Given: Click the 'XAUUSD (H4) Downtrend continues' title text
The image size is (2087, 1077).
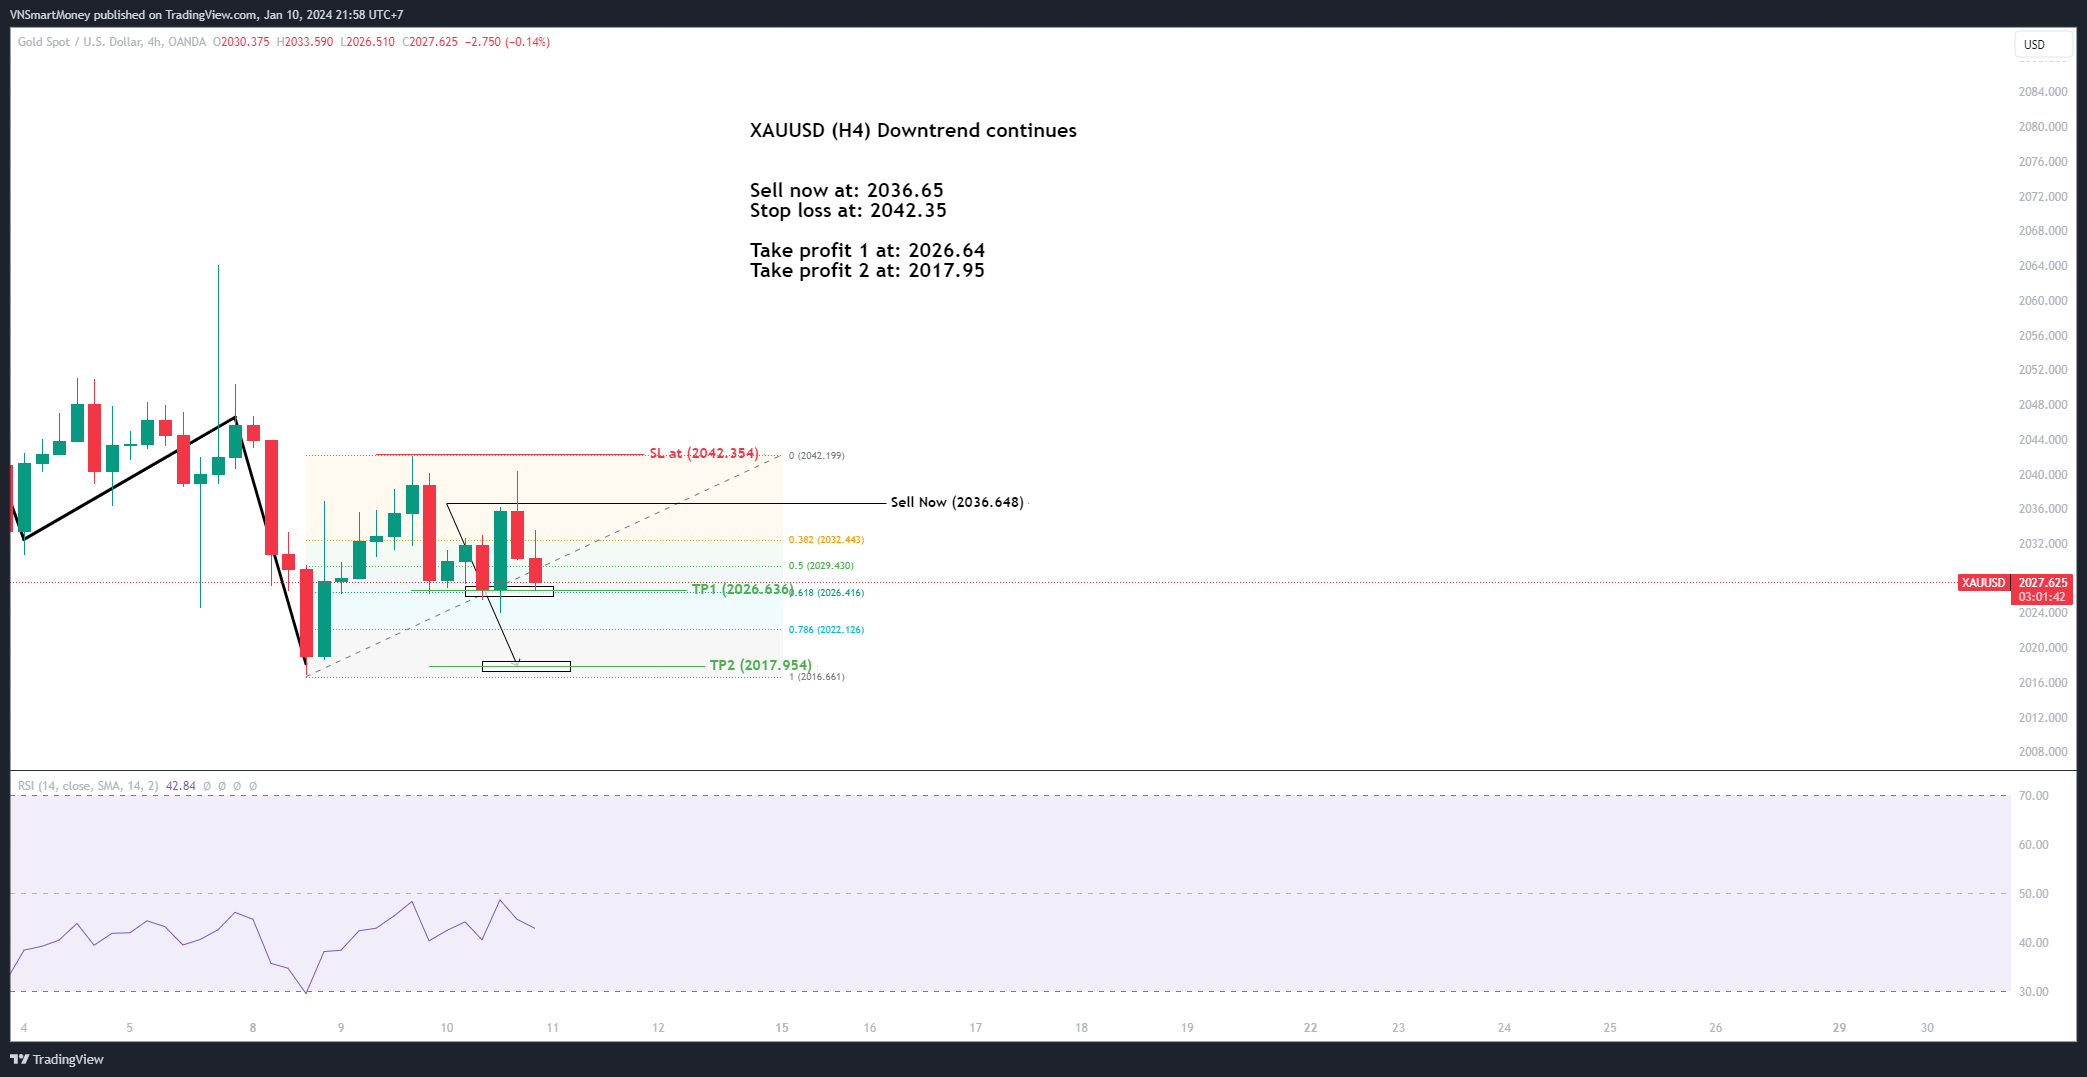Looking at the screenshot, I should [913, 131].
